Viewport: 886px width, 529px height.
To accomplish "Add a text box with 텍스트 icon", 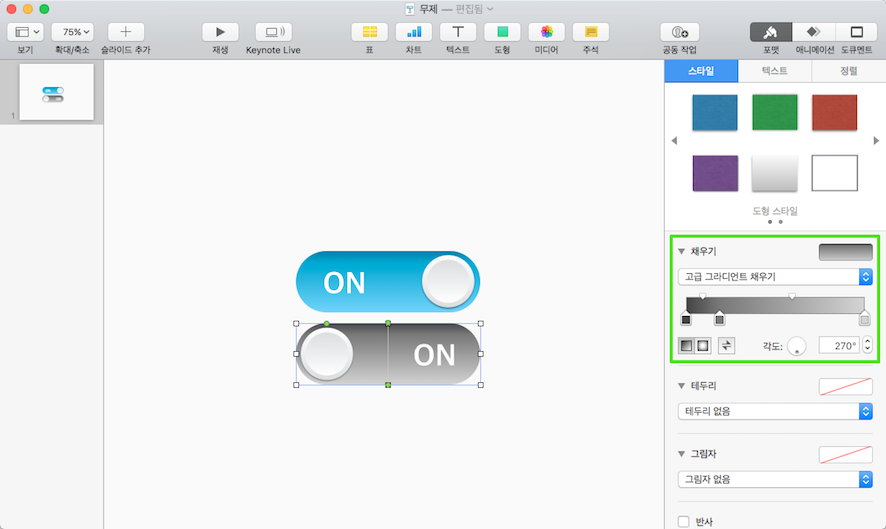I will [x=458, y=32].
